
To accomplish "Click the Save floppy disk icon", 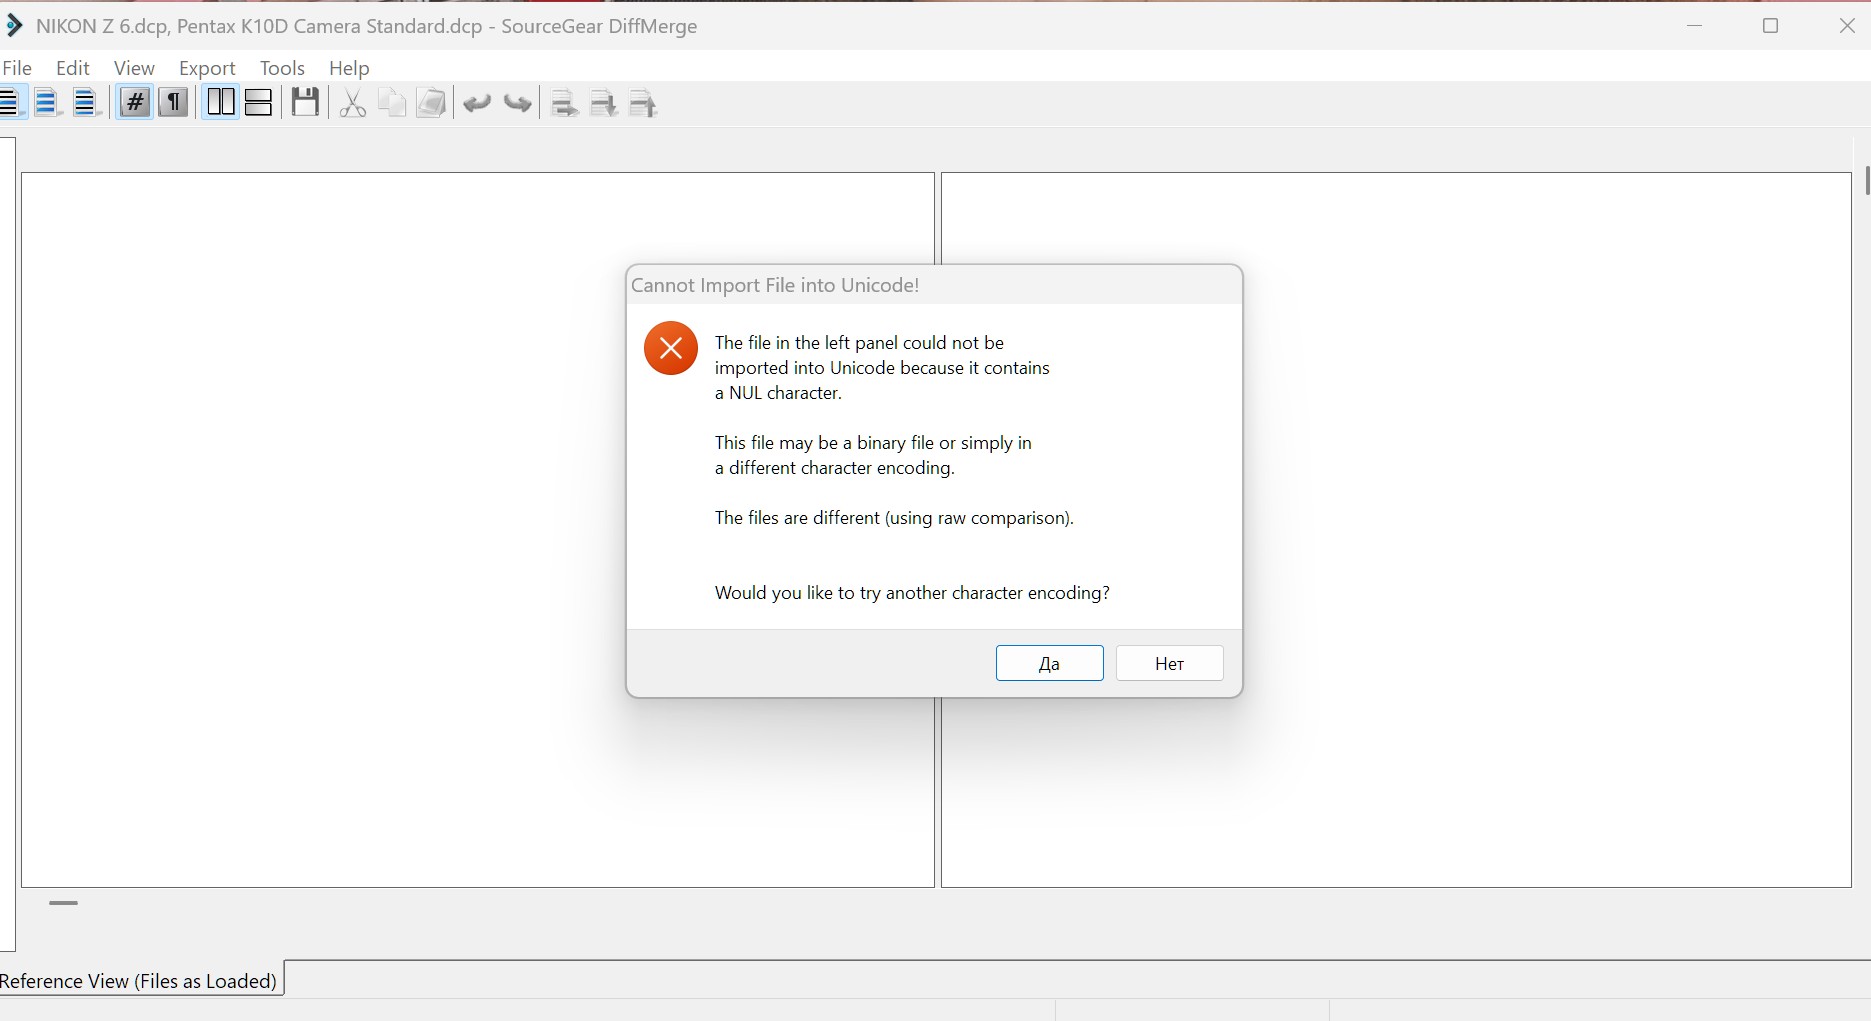I will pos(305,103).
